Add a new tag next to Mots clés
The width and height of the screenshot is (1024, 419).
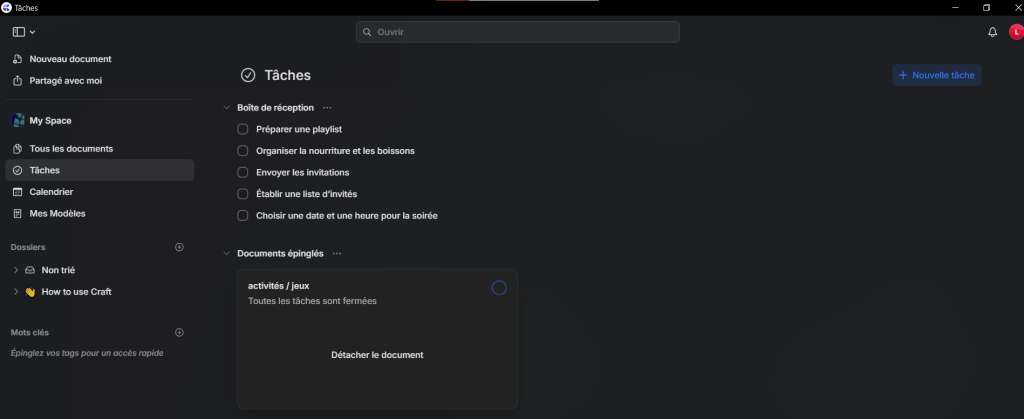tap(180, 332)
